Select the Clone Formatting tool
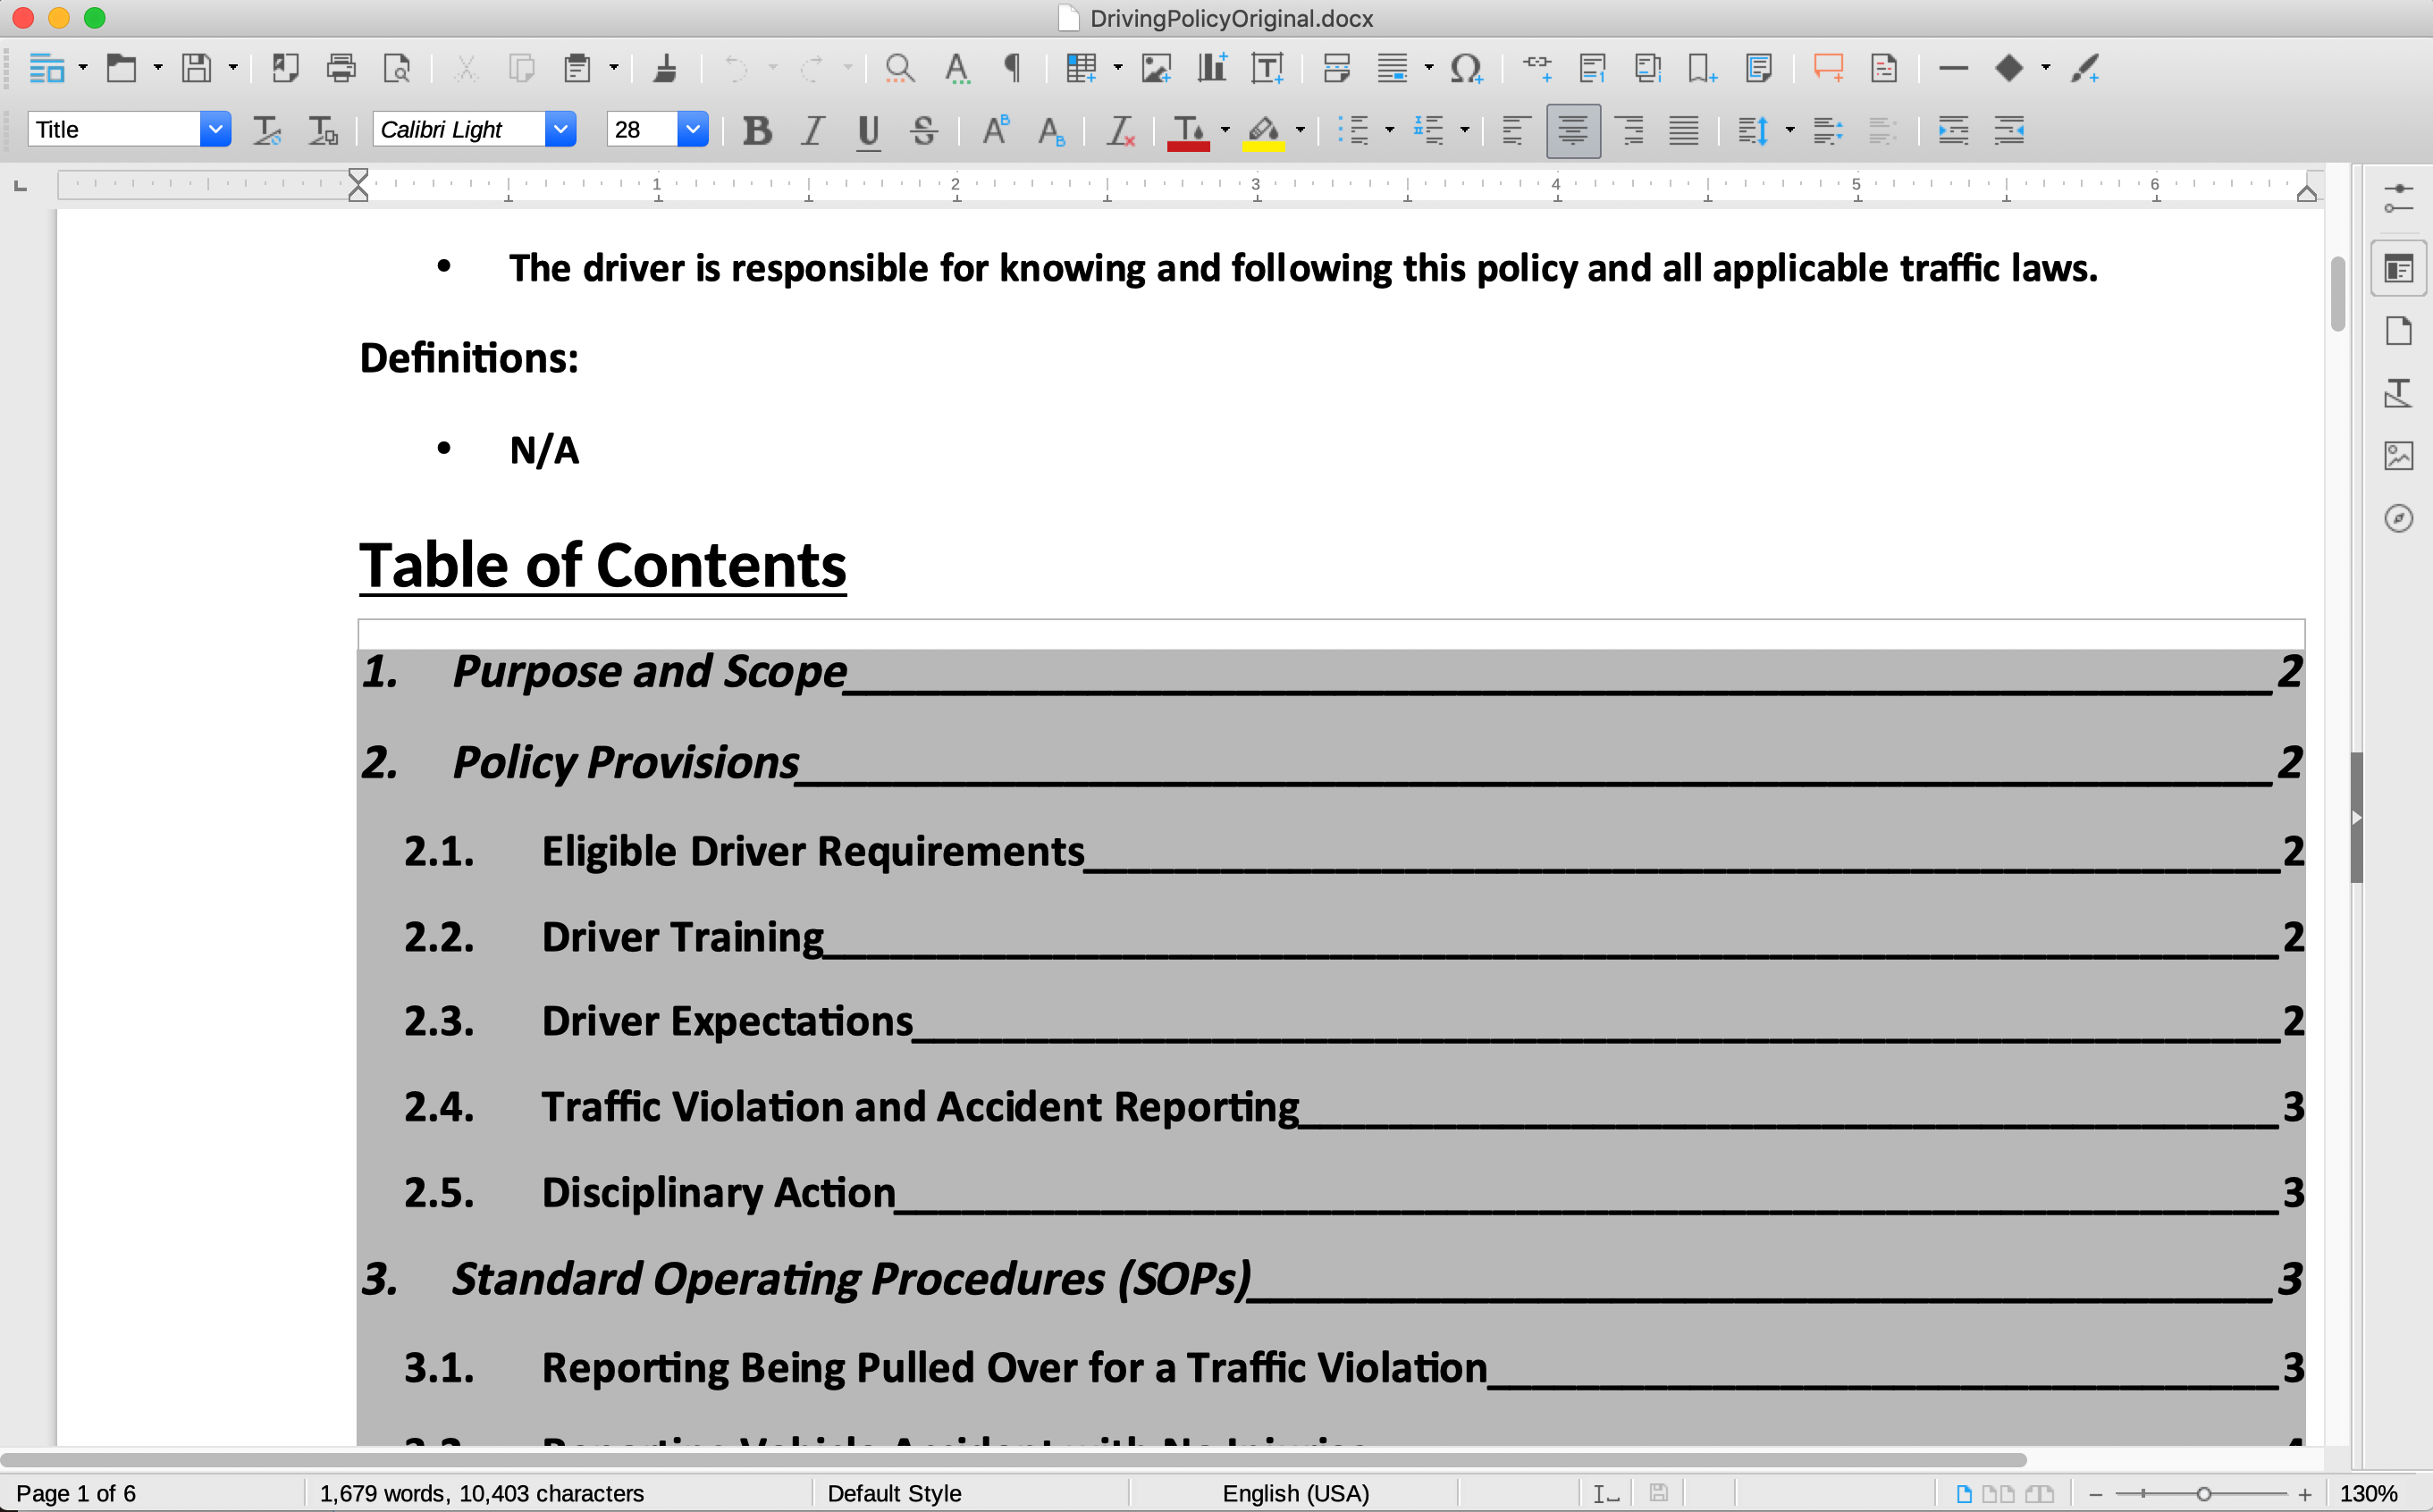 (666, 68)
